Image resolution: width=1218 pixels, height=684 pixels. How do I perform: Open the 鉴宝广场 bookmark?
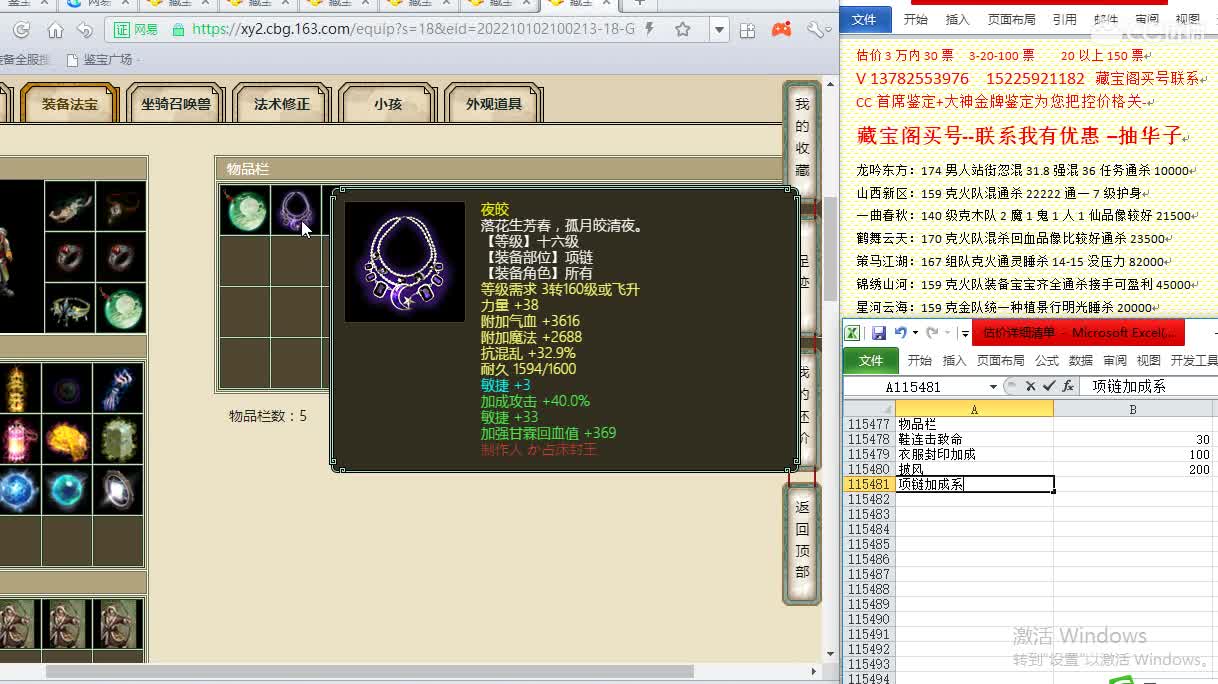tap(99, 59)
